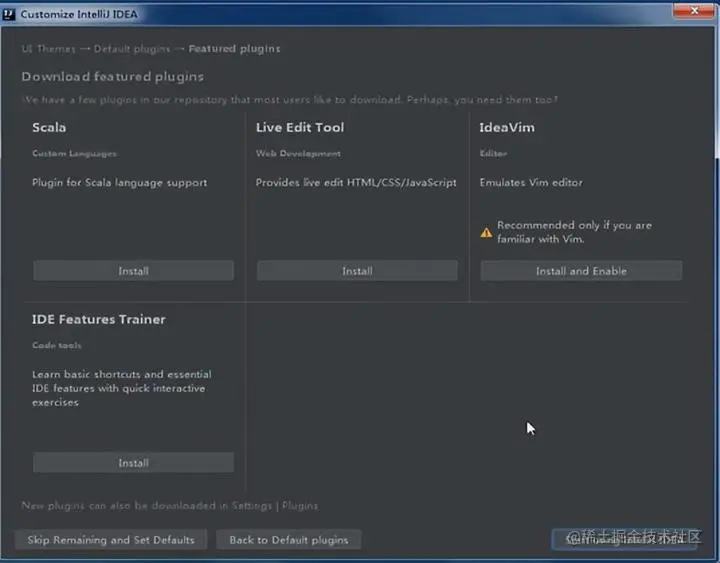Open the Default plugins breadcrumb step

tap(132, 49)
